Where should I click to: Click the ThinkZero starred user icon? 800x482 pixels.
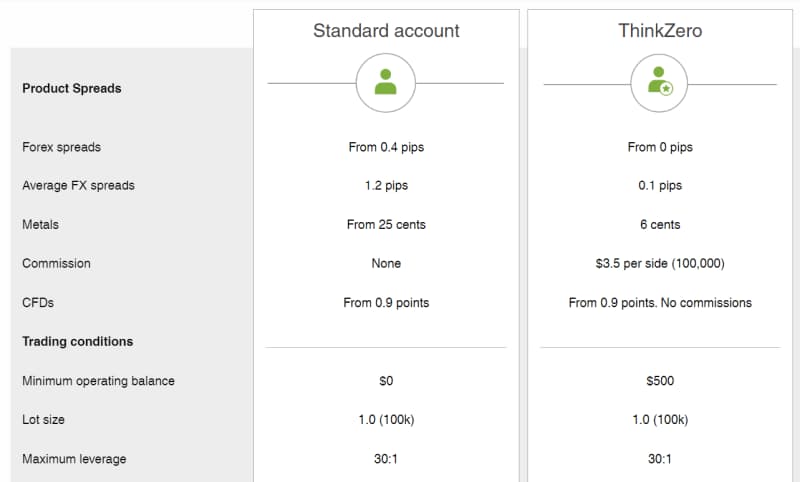[659, 83]
